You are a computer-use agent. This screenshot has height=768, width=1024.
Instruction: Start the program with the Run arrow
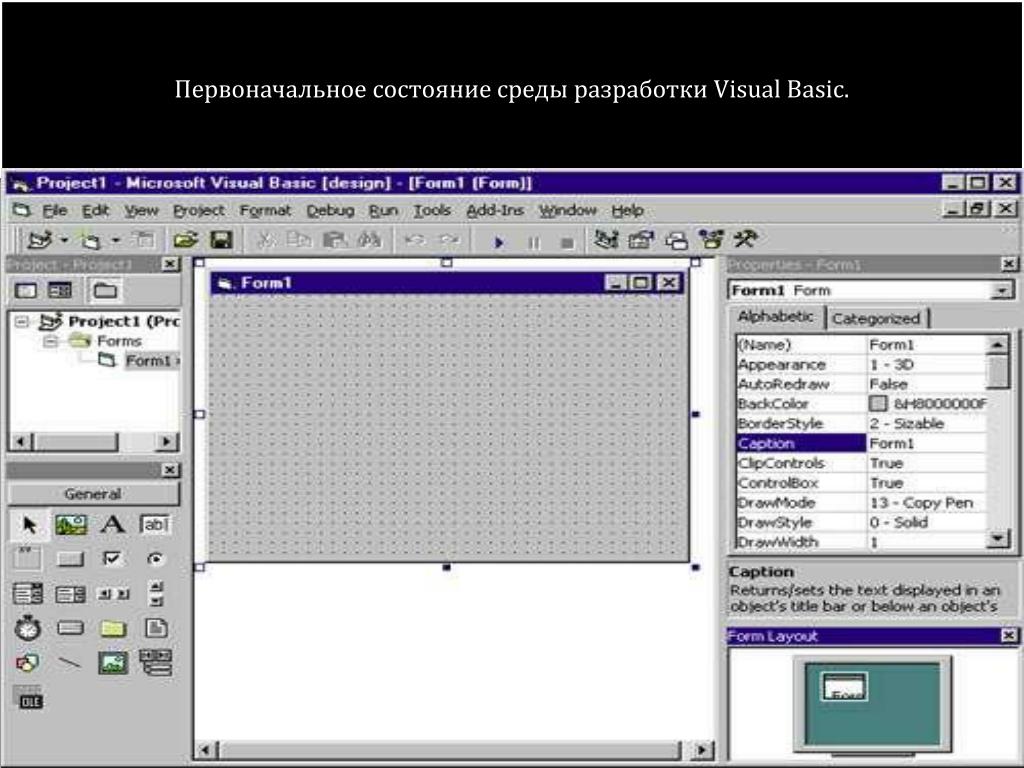coord(499,242)
